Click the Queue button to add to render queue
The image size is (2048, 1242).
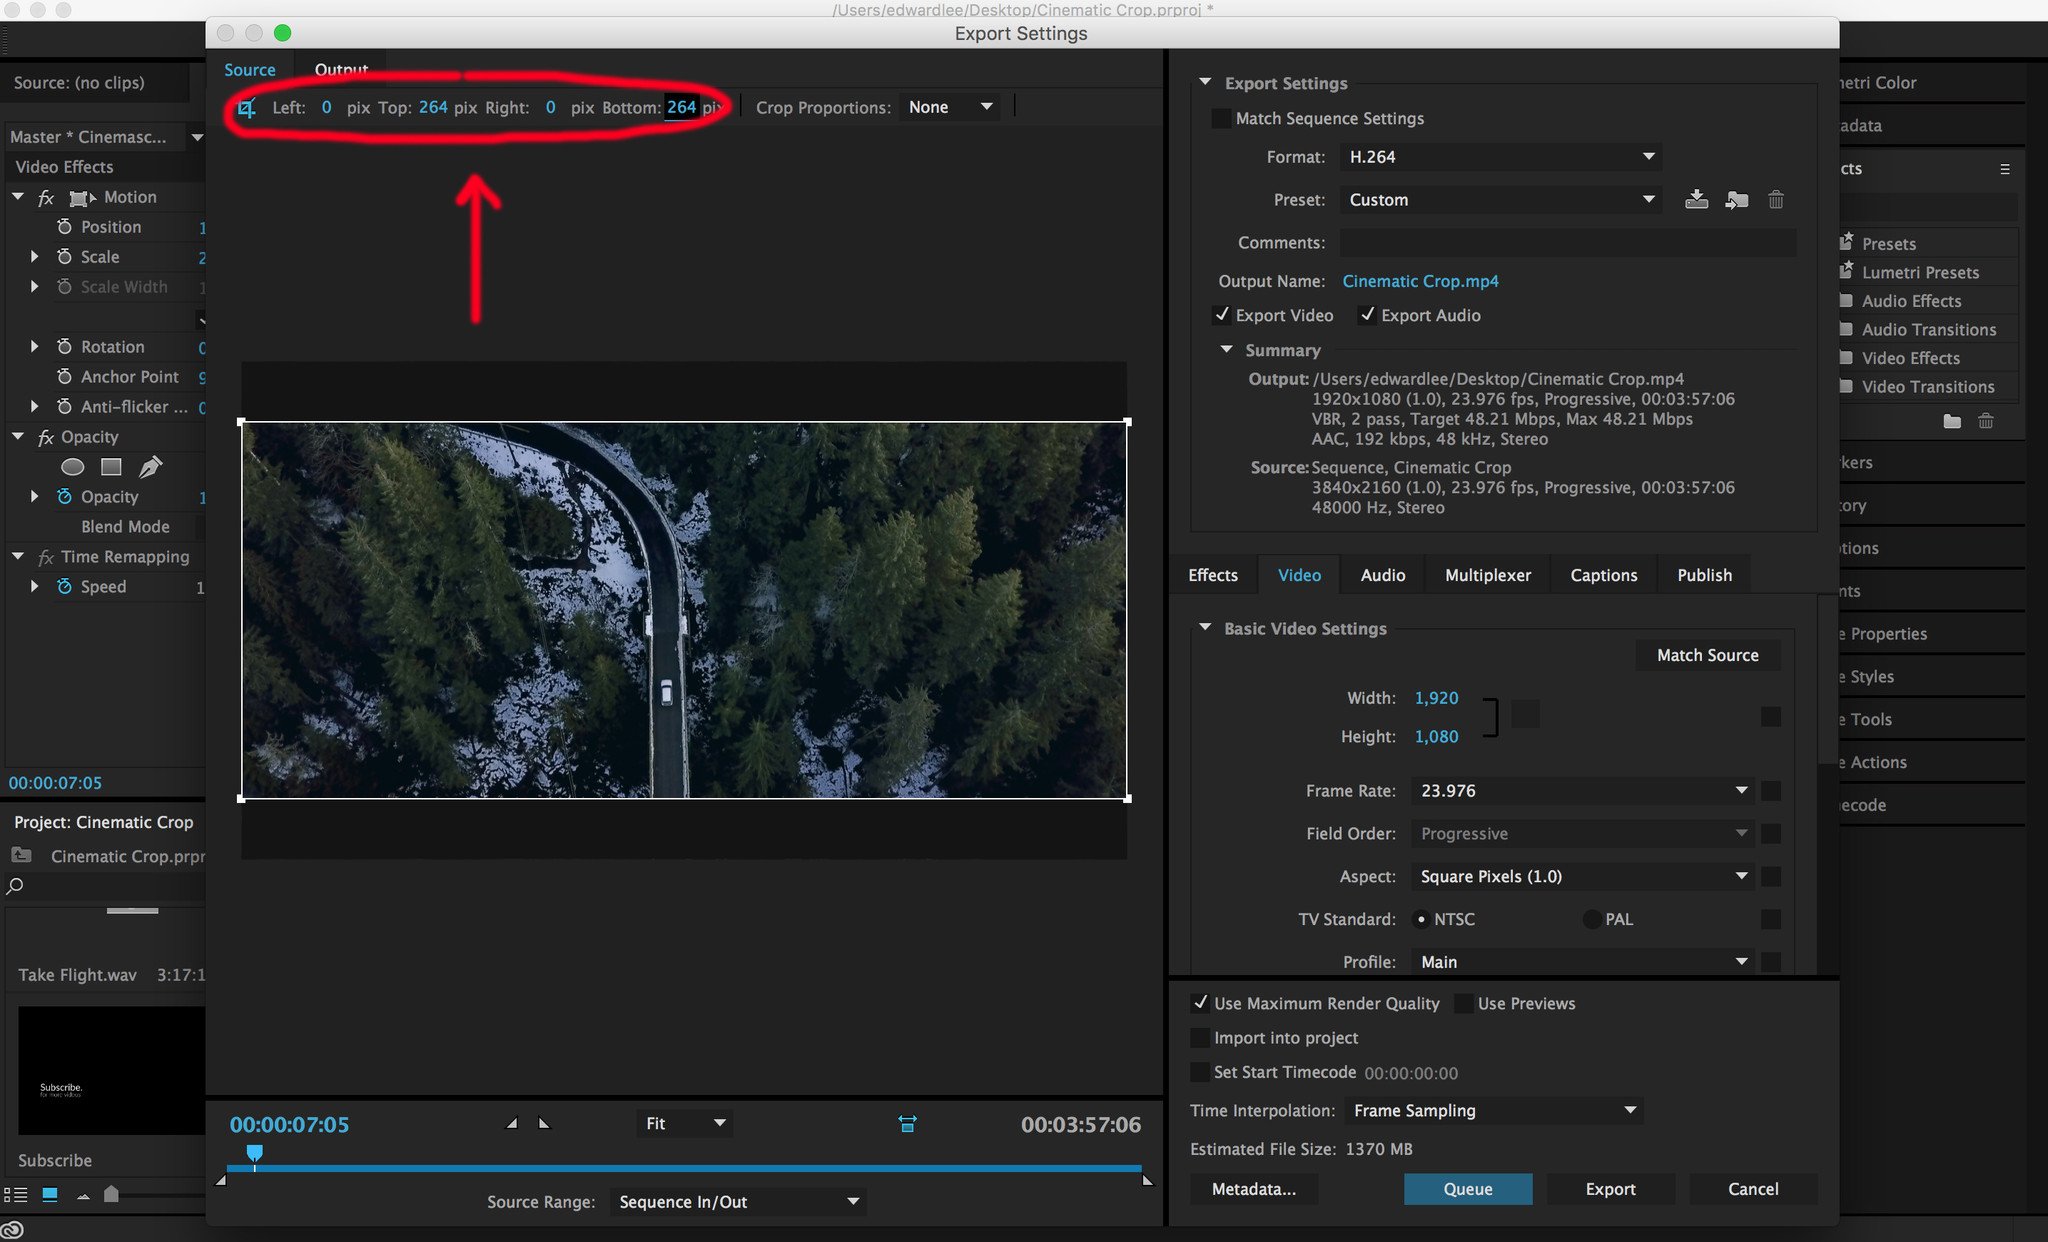(1466, 1188)
